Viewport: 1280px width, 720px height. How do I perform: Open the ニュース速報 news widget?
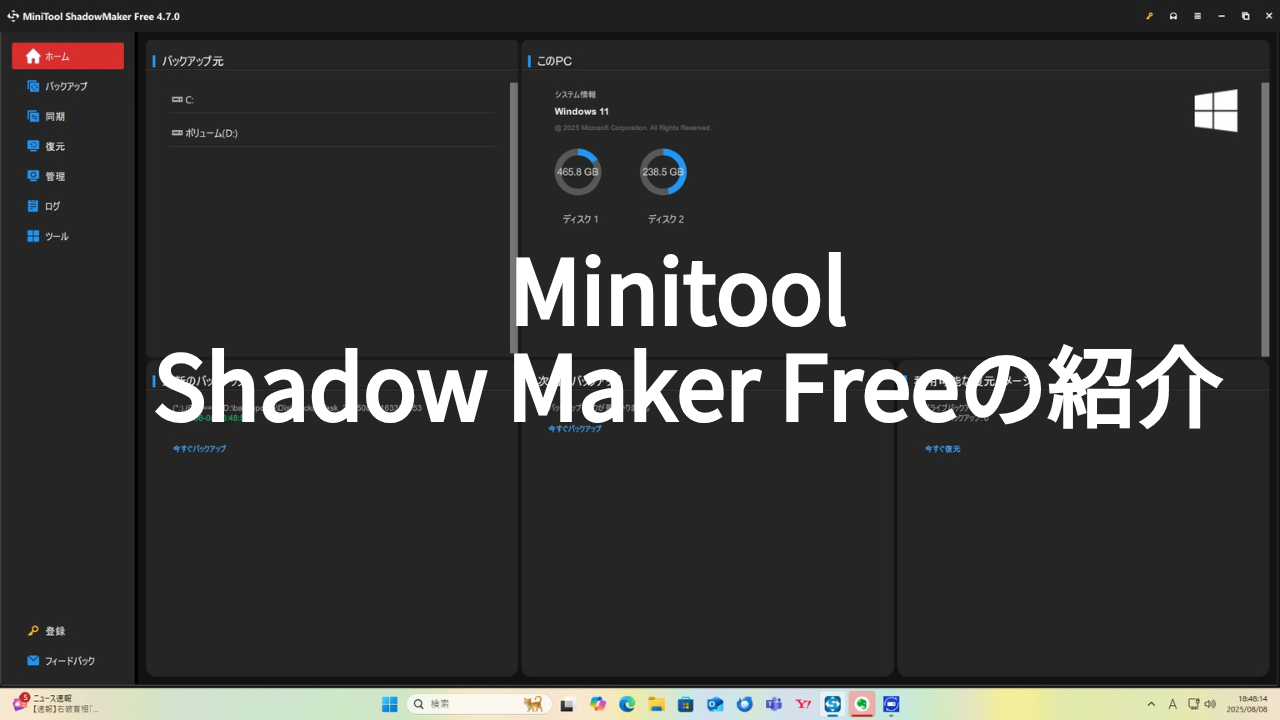(x=56, y=704)
